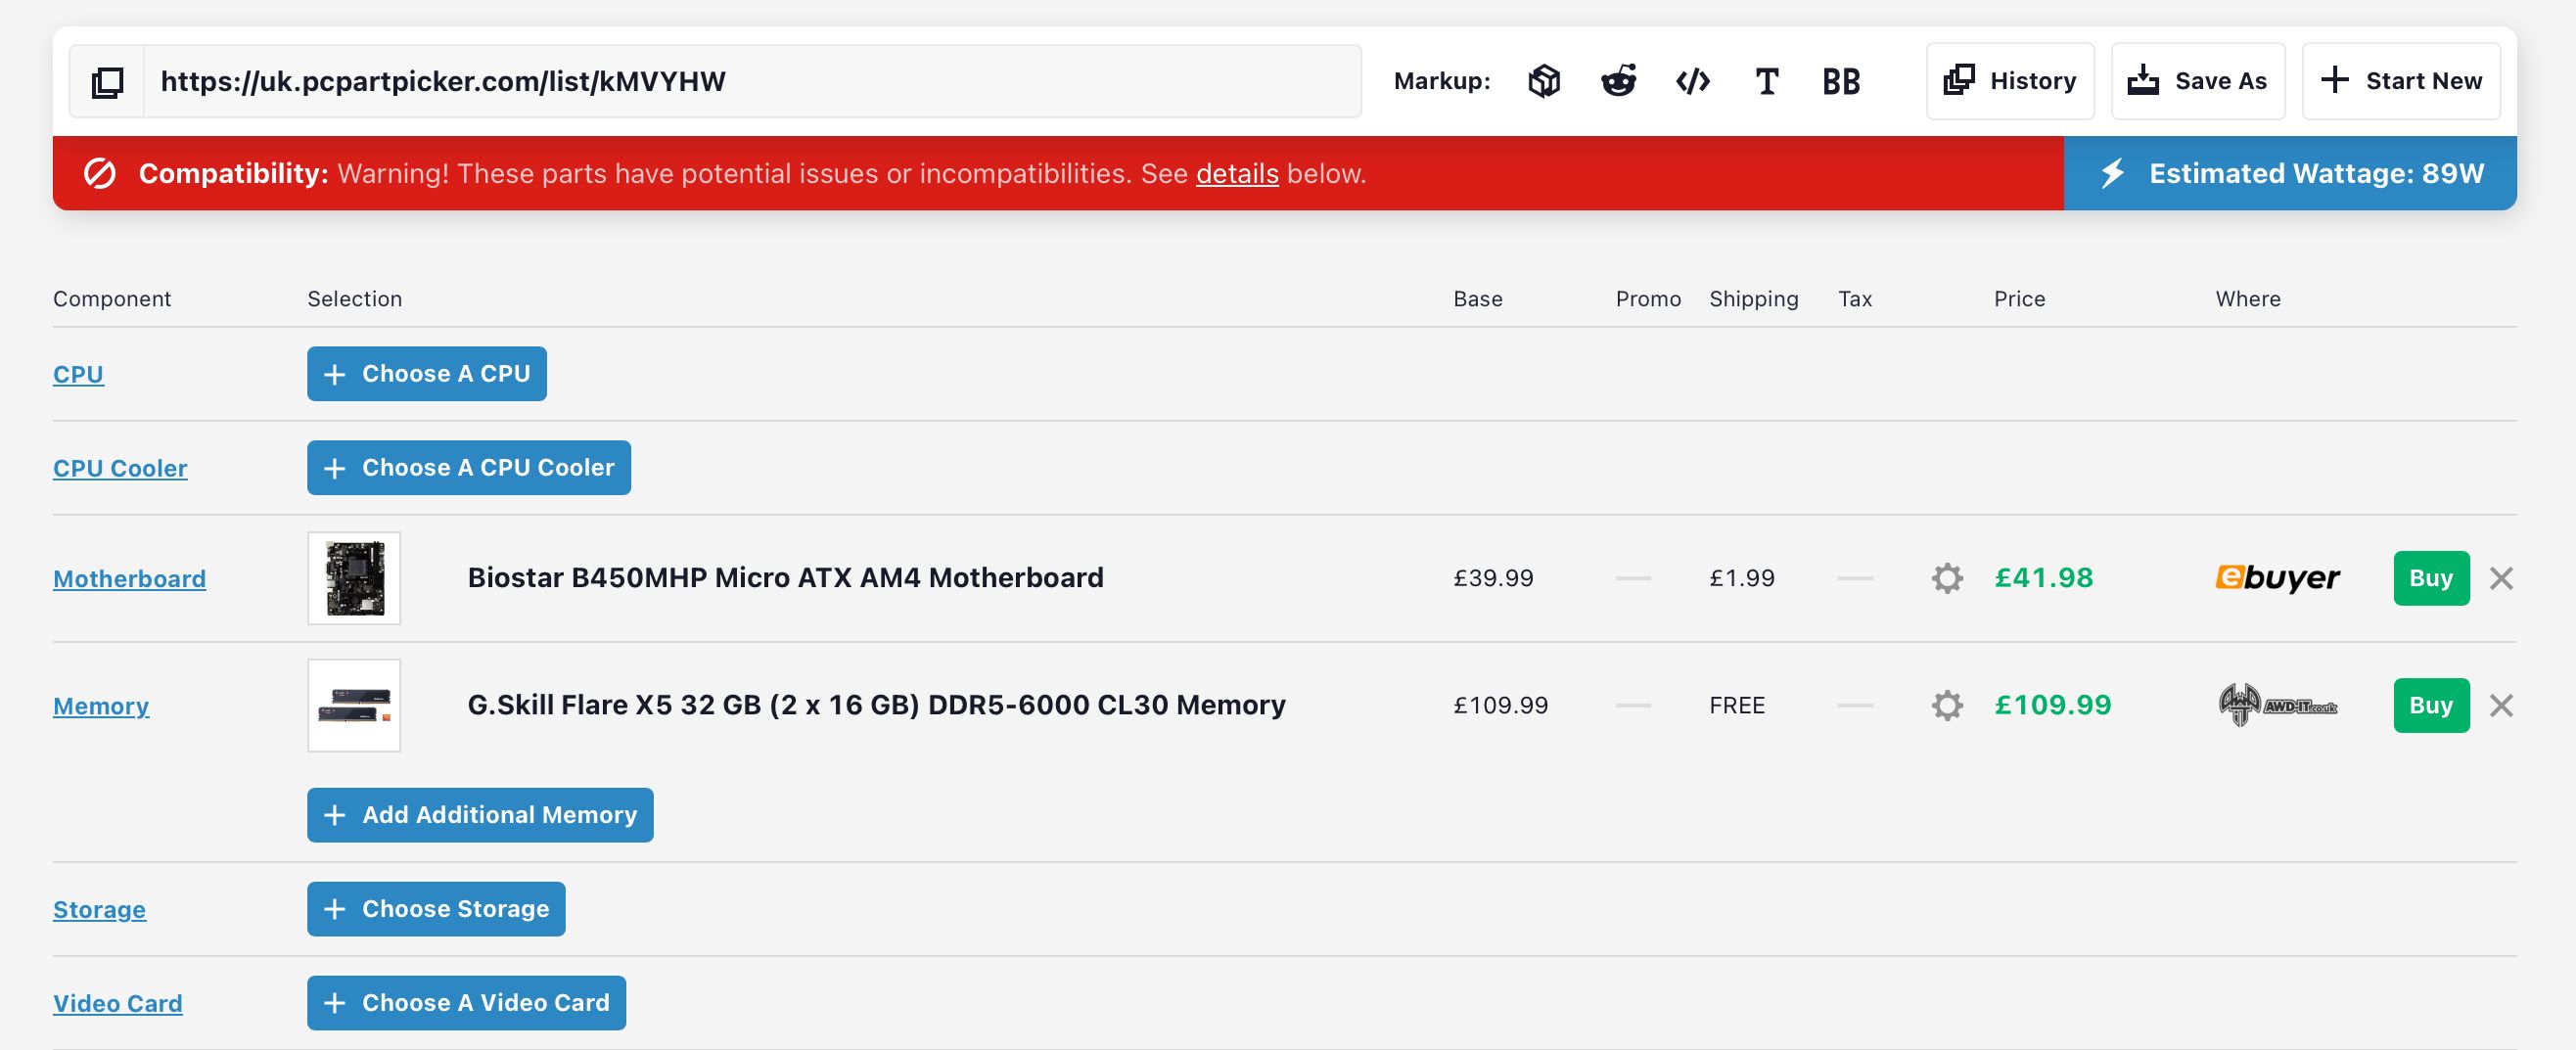Click the Save As button

(x=2197, y=81)
